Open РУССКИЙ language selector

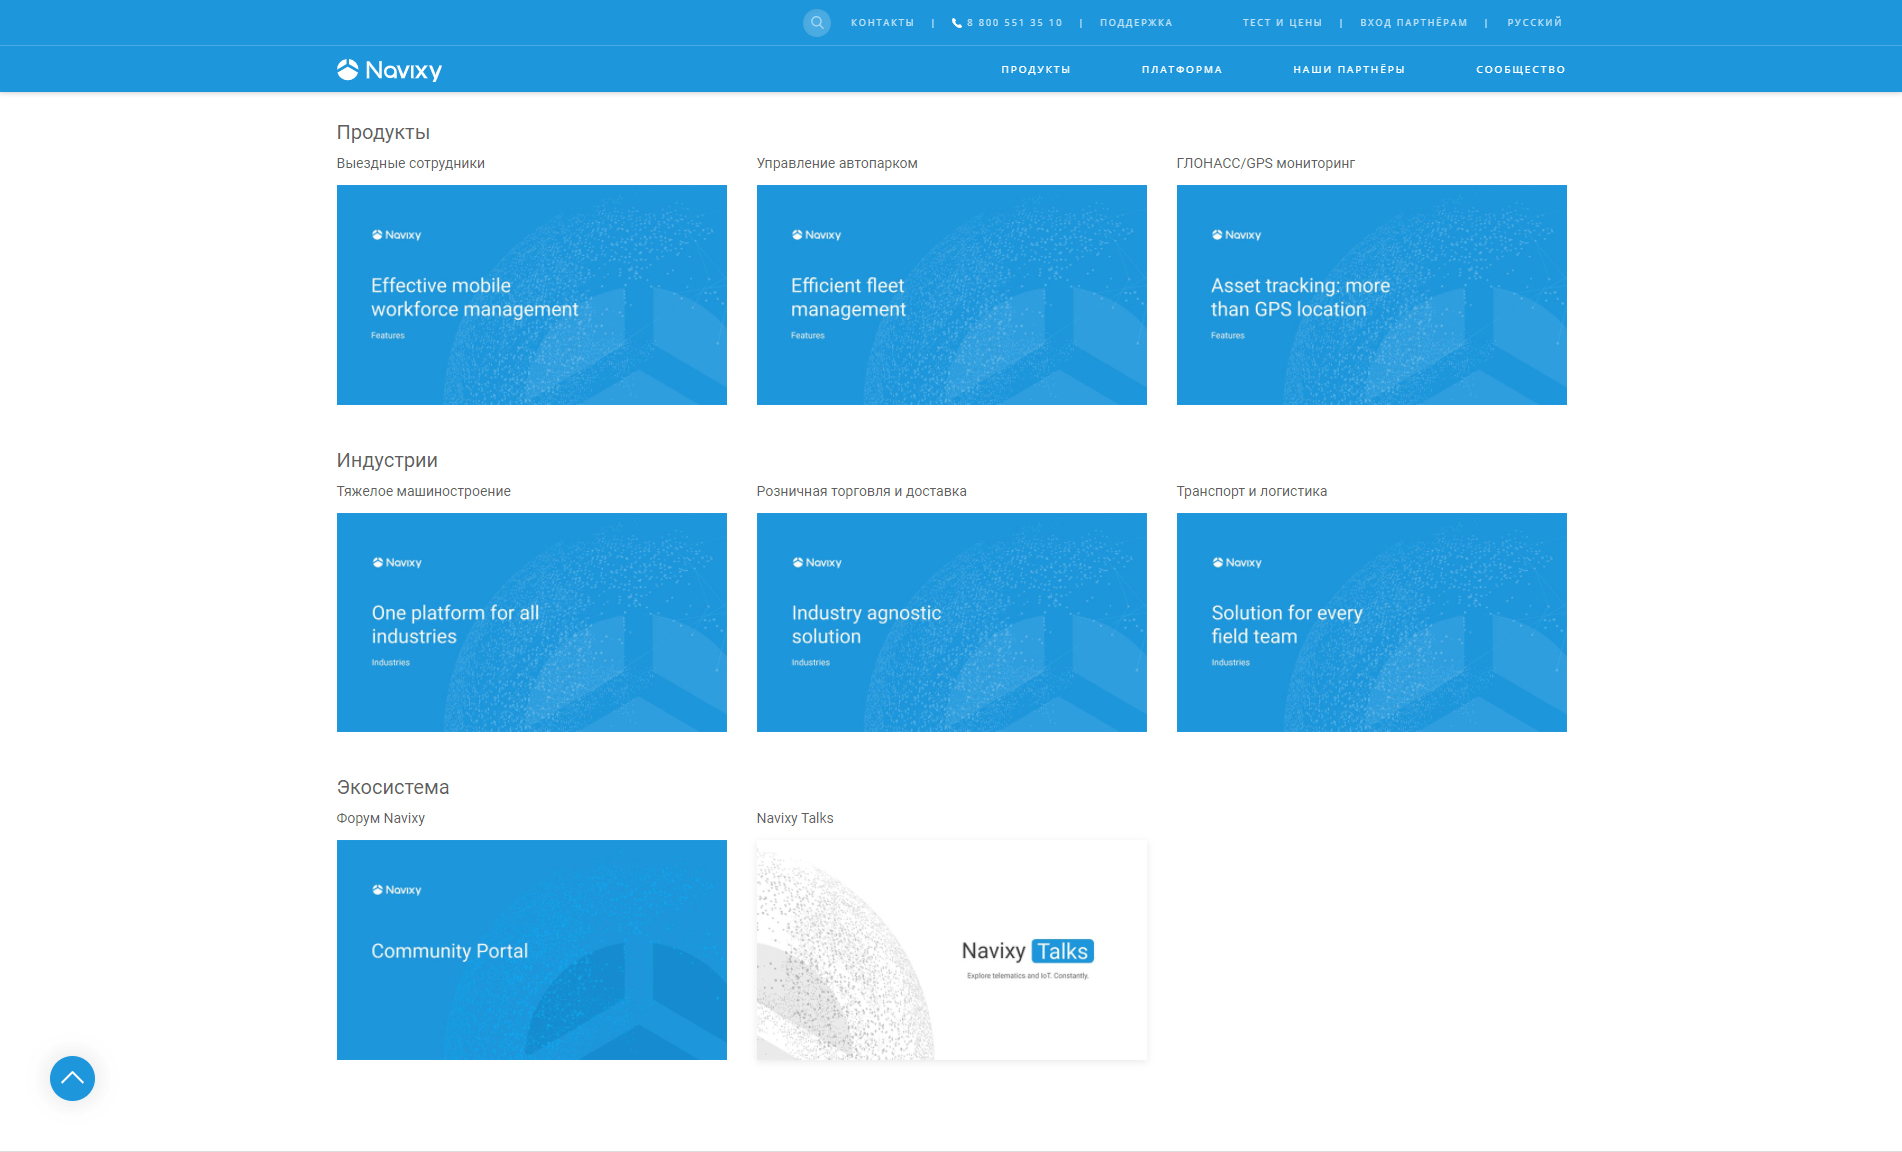coord(1535,22)
